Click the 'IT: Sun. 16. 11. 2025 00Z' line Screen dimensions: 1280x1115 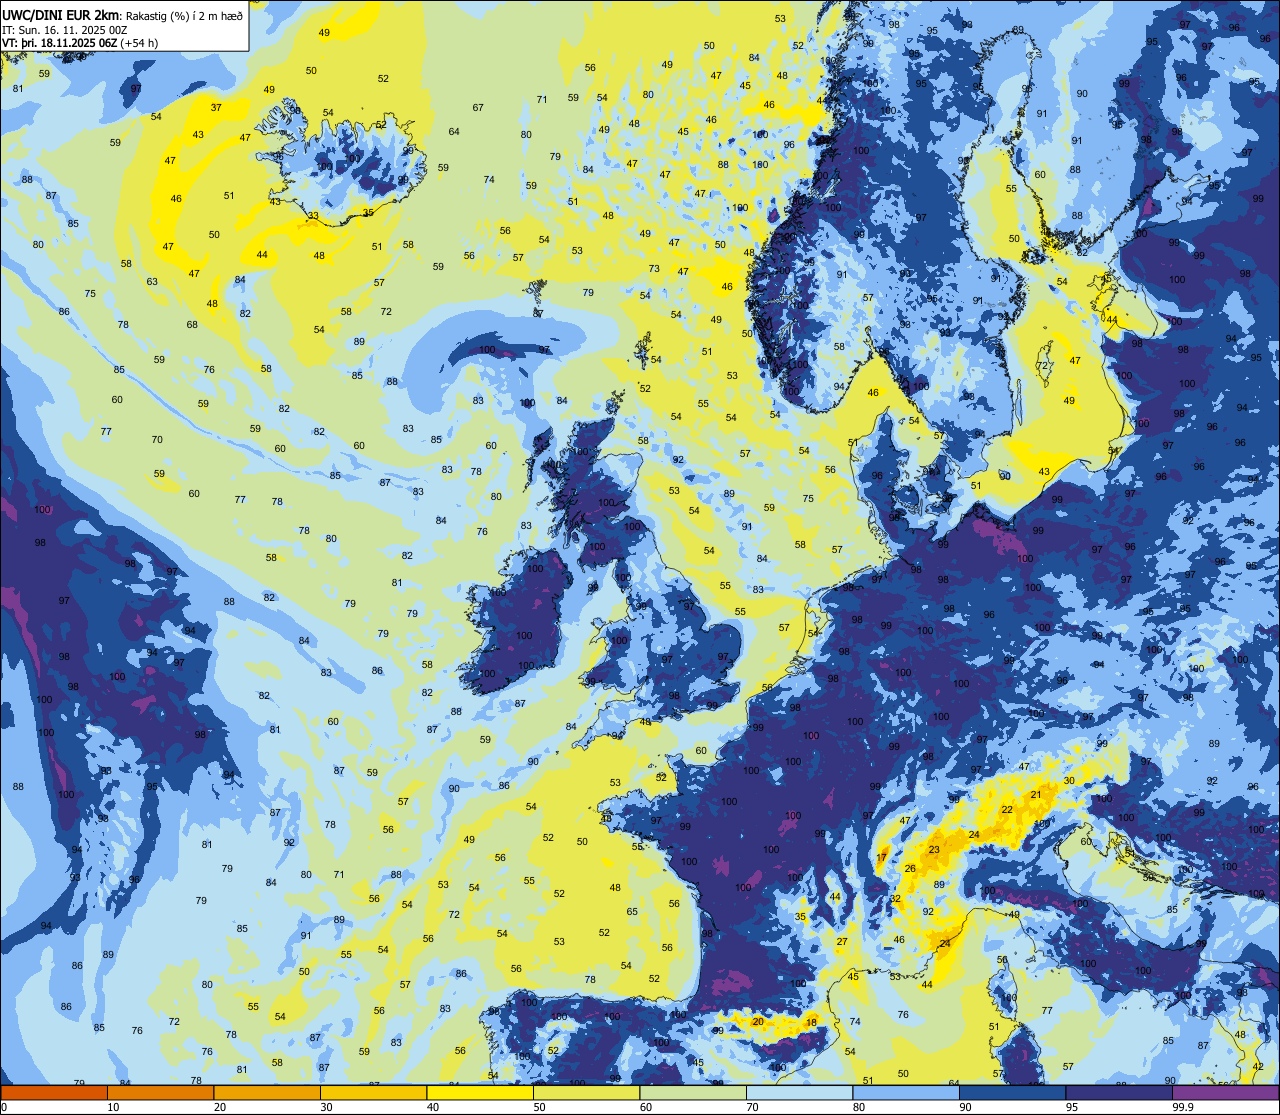64,29
